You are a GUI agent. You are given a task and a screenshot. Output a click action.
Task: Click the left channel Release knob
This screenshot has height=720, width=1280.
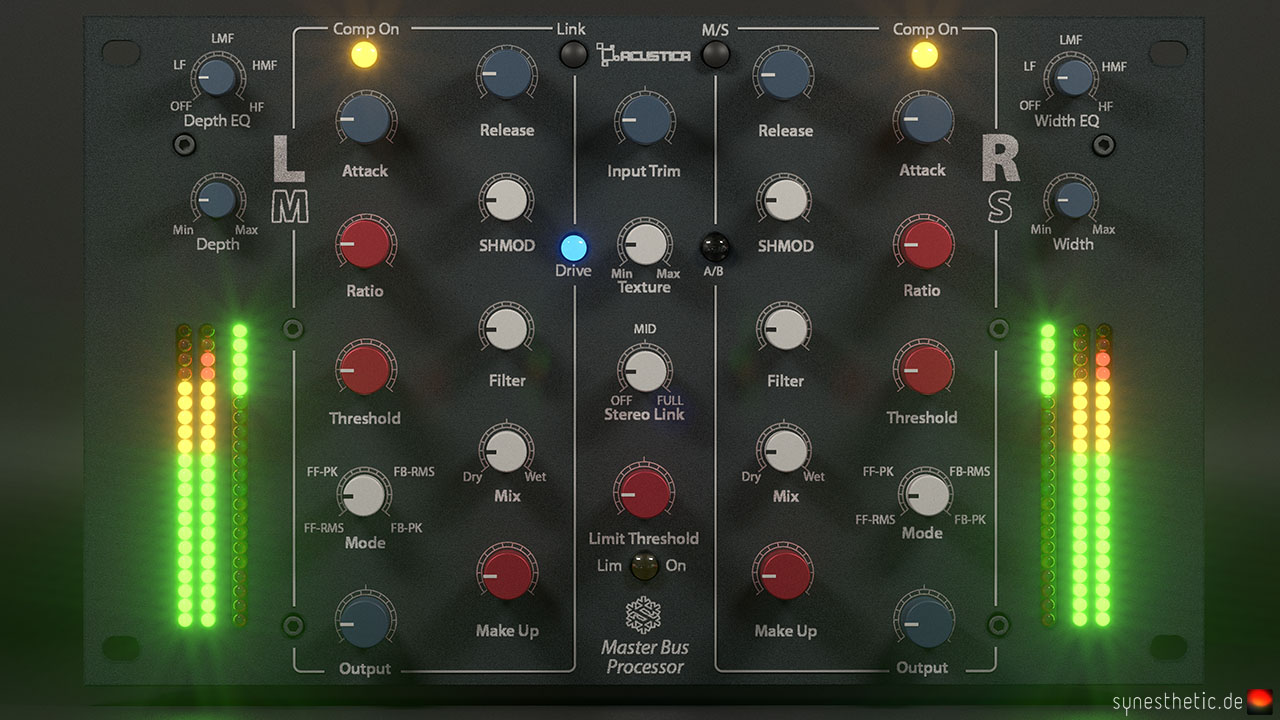[507, 74]
